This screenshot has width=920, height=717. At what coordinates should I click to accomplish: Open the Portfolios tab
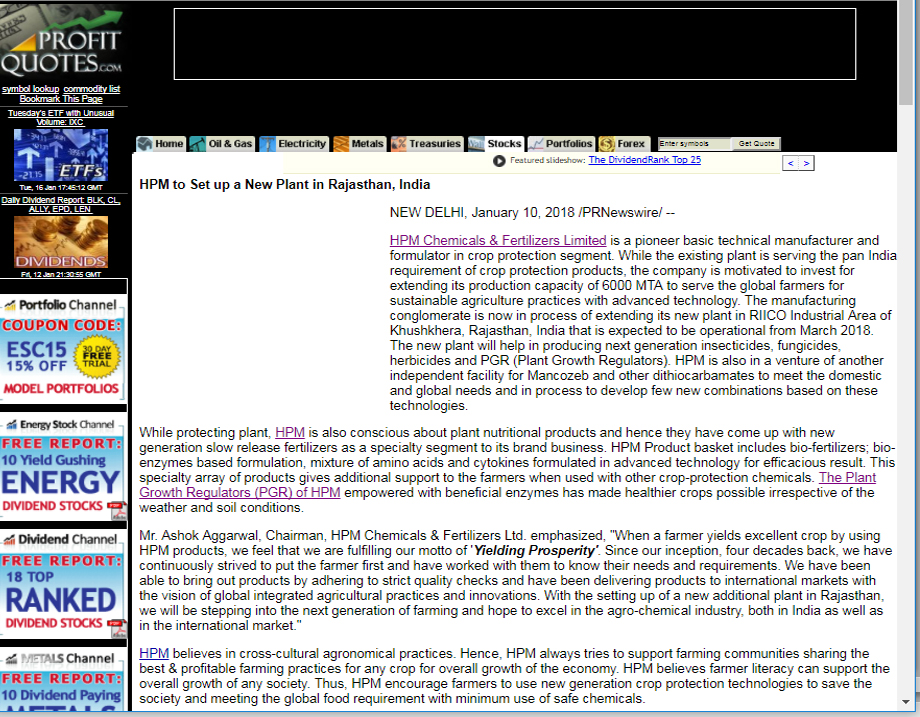pos(561,144)
